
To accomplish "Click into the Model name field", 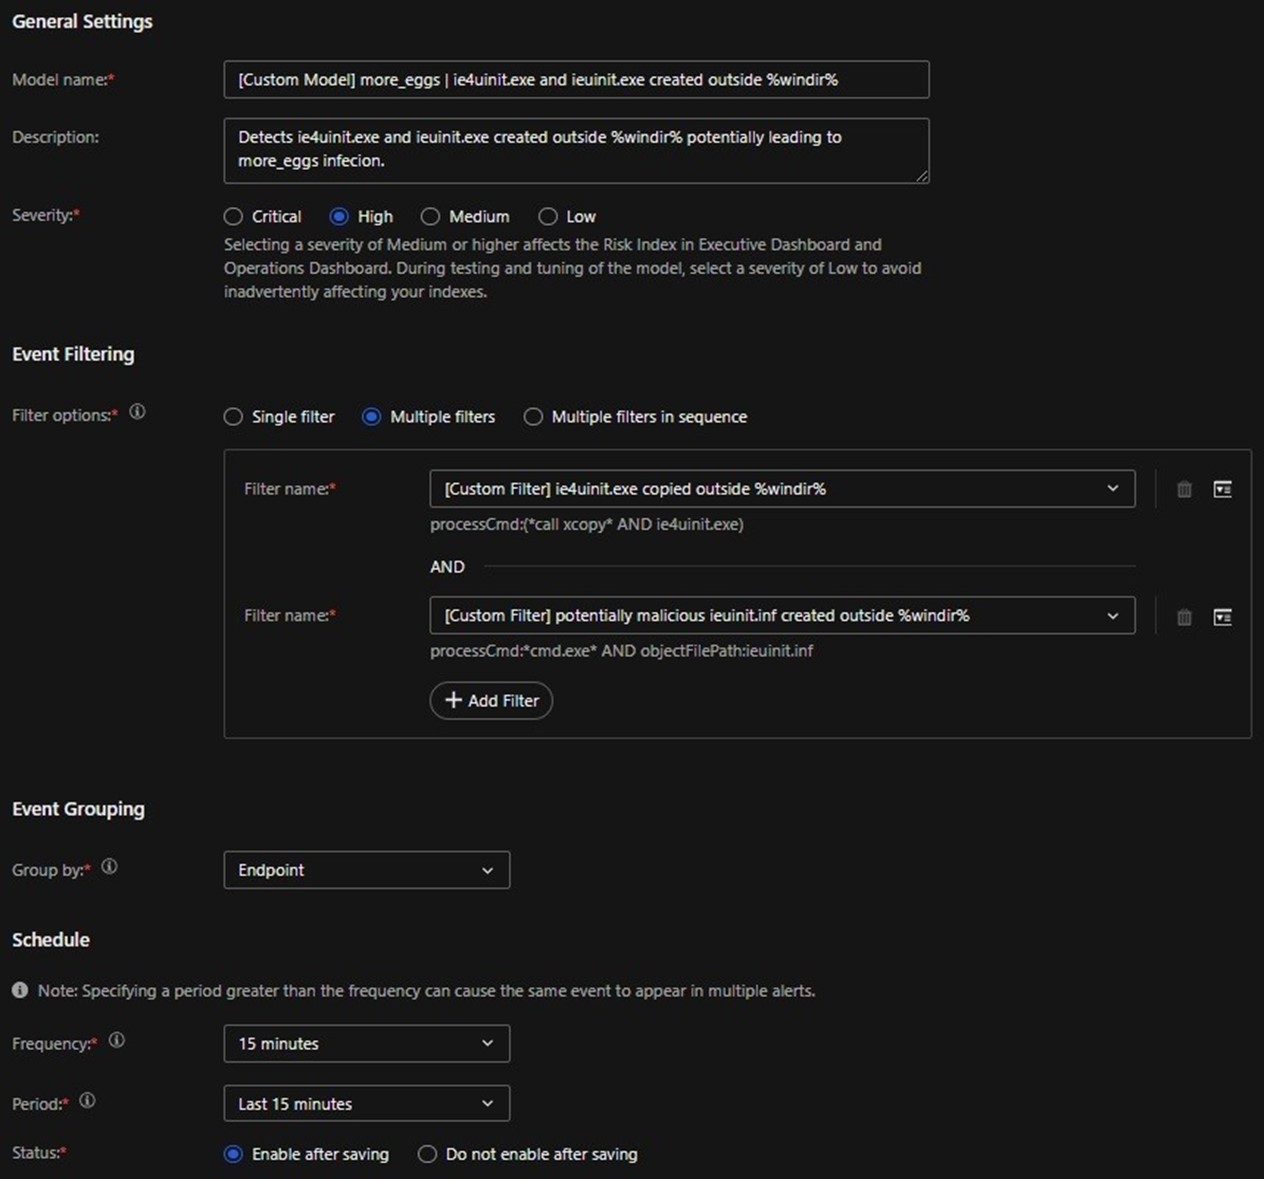I will [x=576, y=80].
